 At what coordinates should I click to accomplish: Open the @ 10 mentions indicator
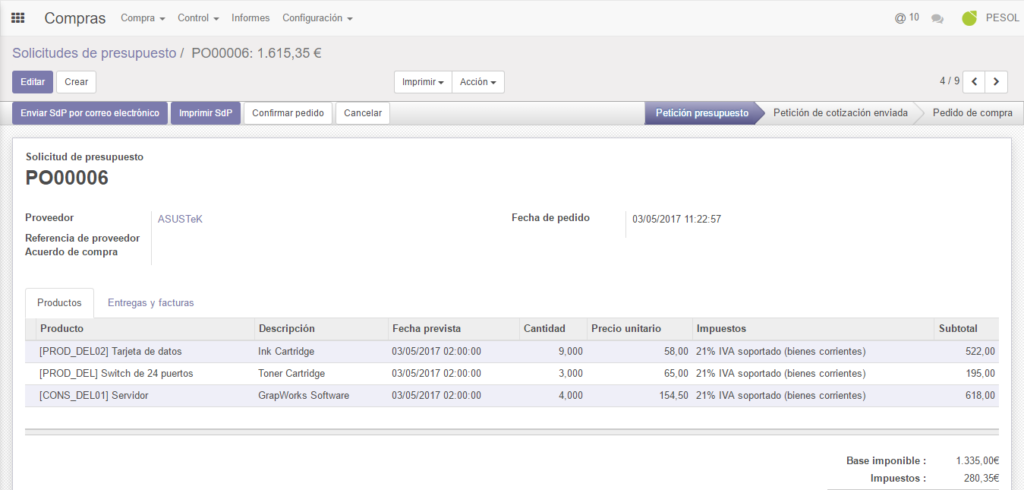[x=906, y=18]
